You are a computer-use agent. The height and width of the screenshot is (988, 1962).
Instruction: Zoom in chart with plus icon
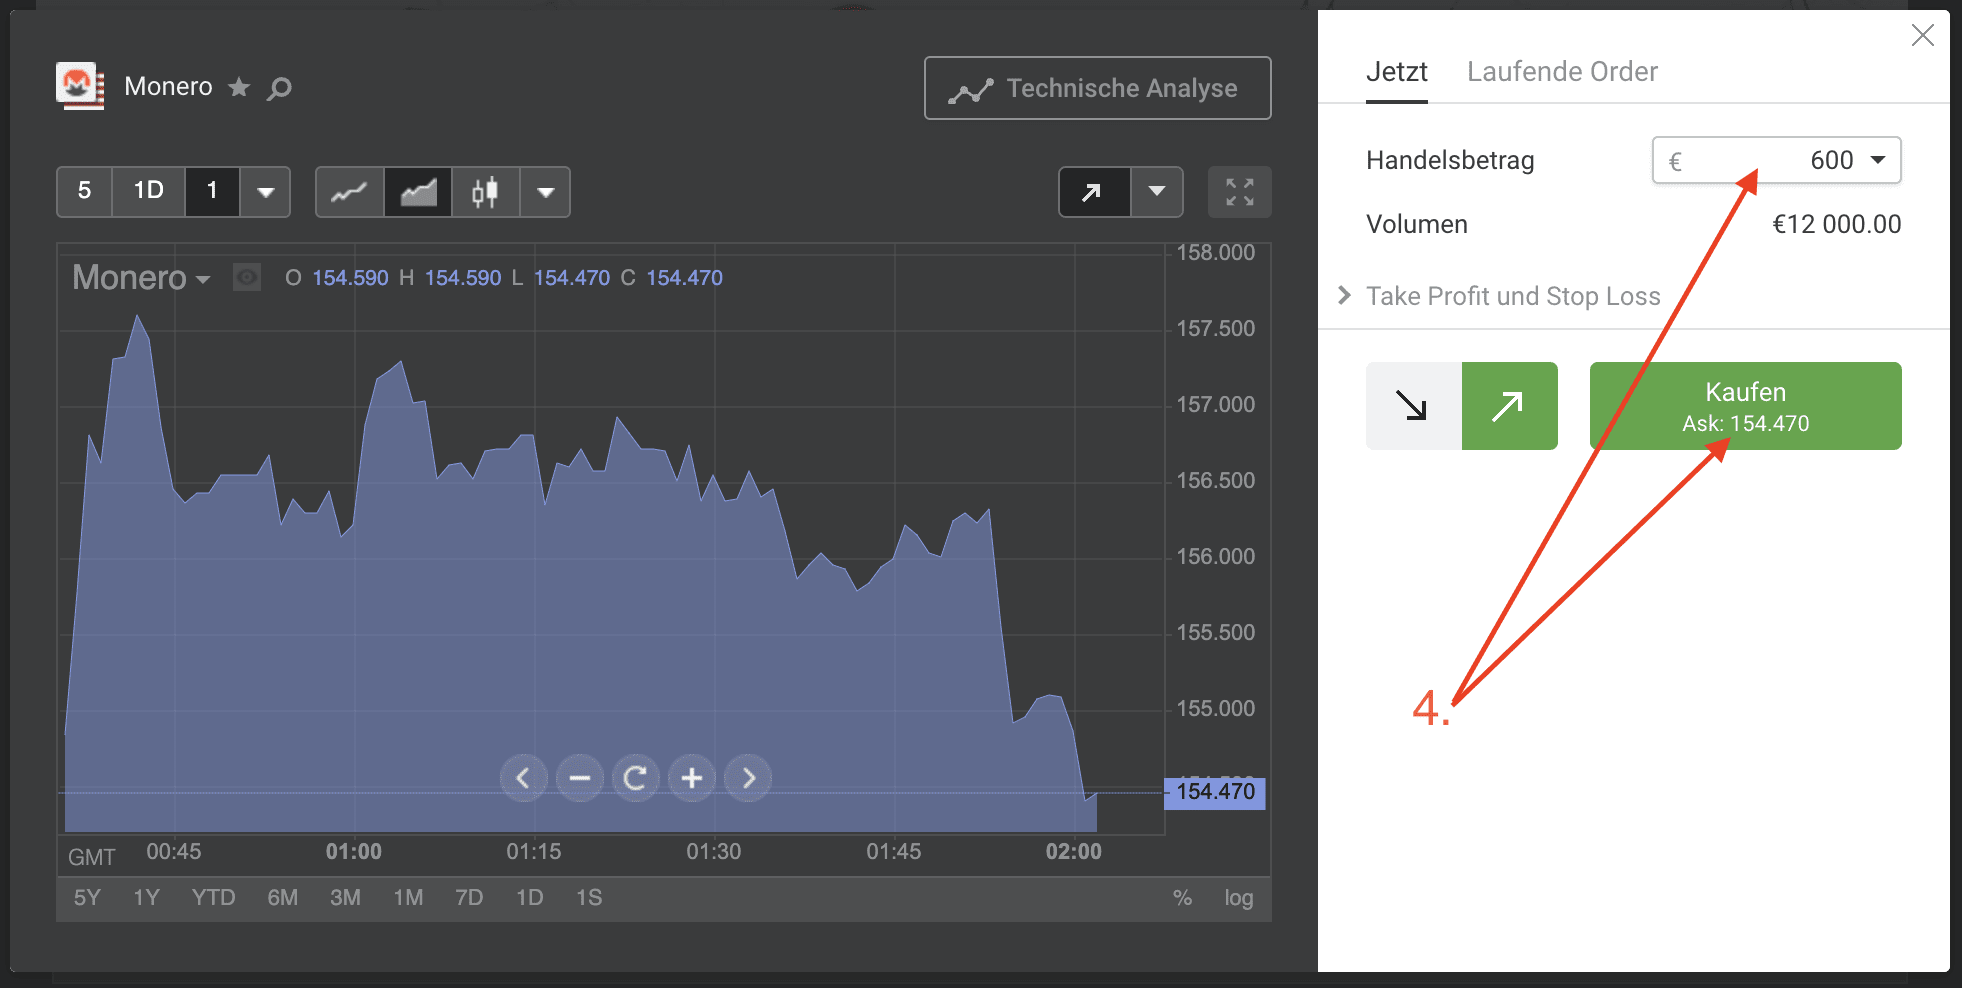(691, 778)
